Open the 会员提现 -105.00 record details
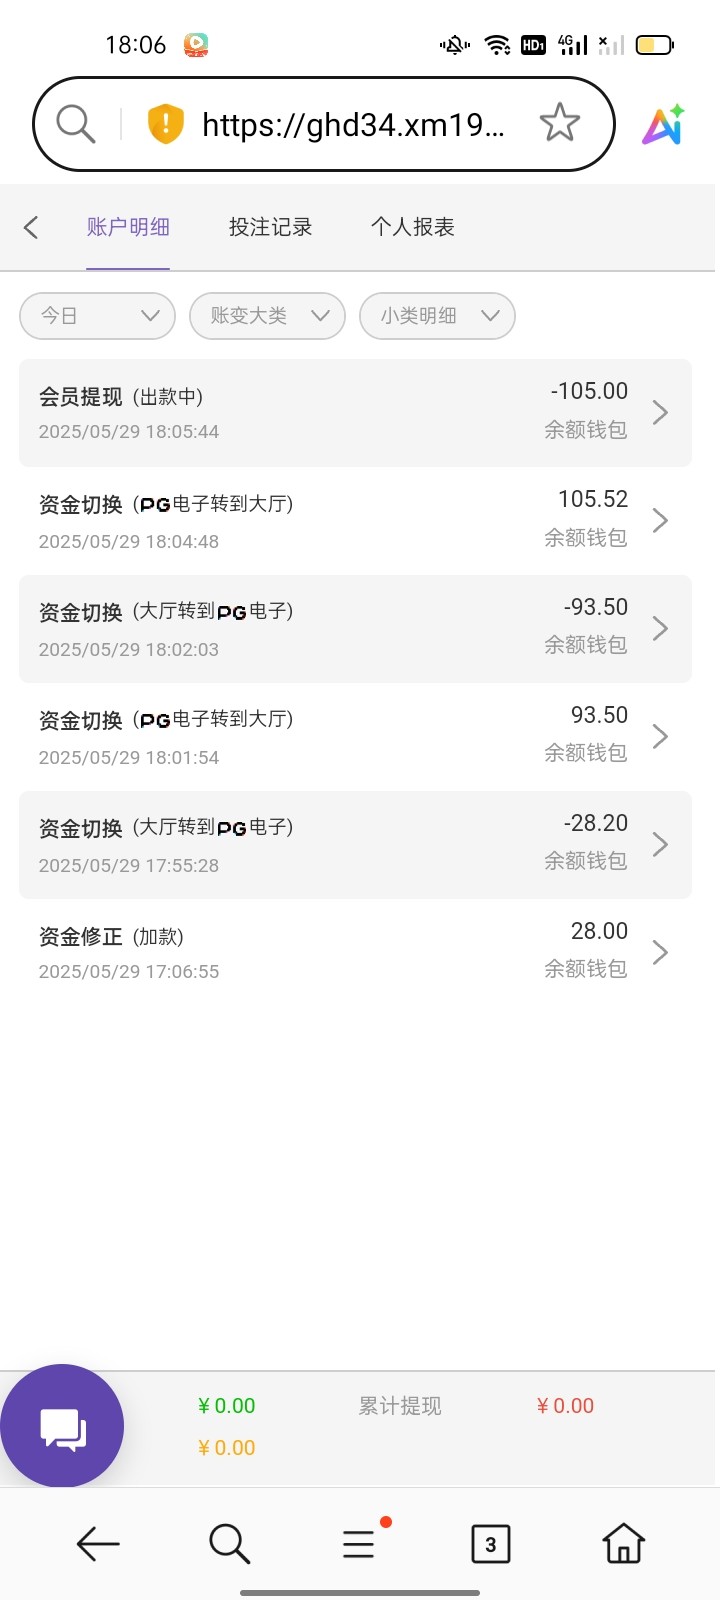Screen dimensions: 720x1600 (x=355, y=412)
